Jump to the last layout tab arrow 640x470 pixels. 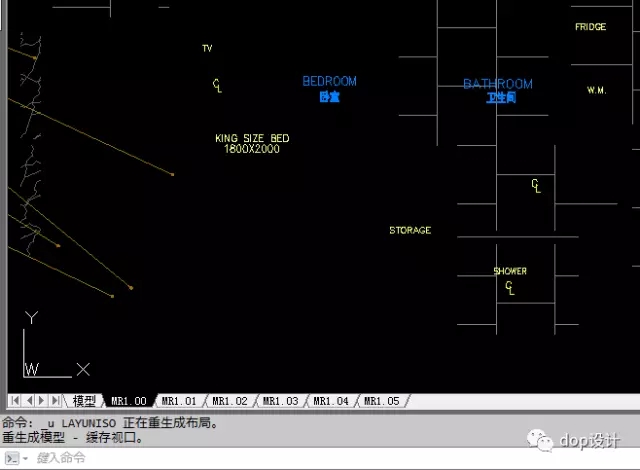pyautogui.click(x=56, y=400)
